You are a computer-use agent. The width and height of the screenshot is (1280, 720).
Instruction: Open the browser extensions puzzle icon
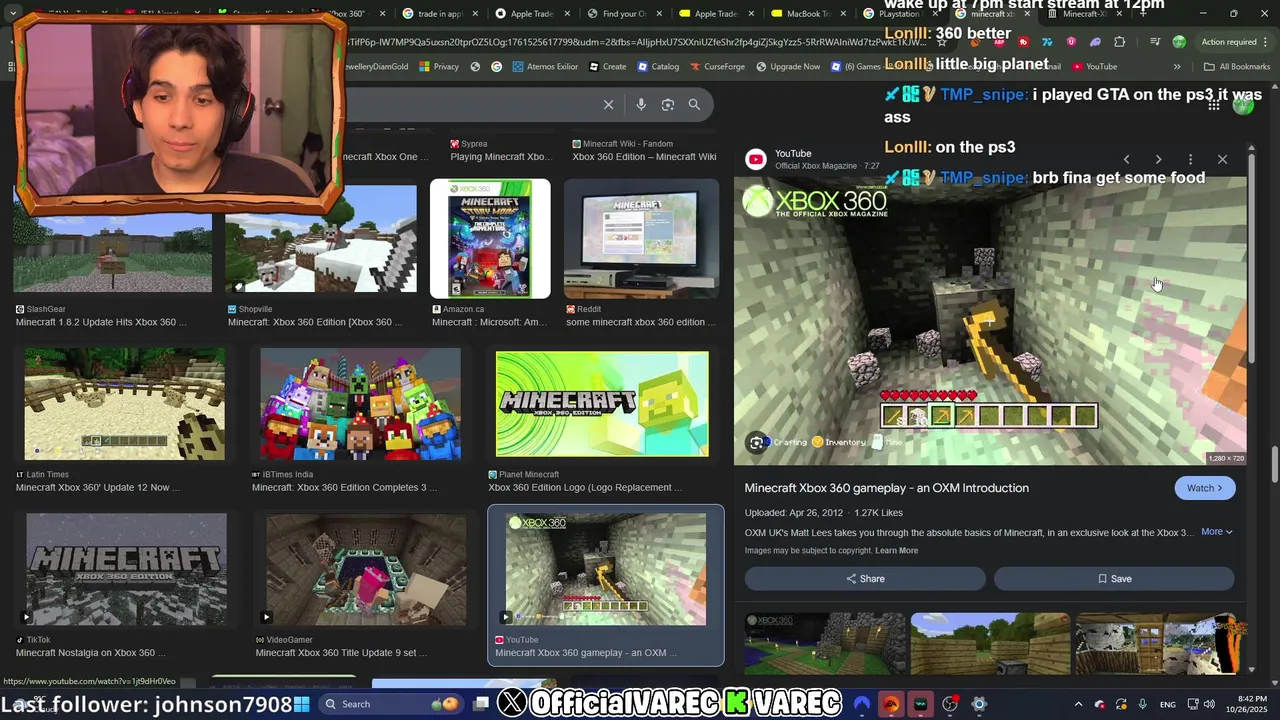pyautogui.click(x=1119, y=42)
